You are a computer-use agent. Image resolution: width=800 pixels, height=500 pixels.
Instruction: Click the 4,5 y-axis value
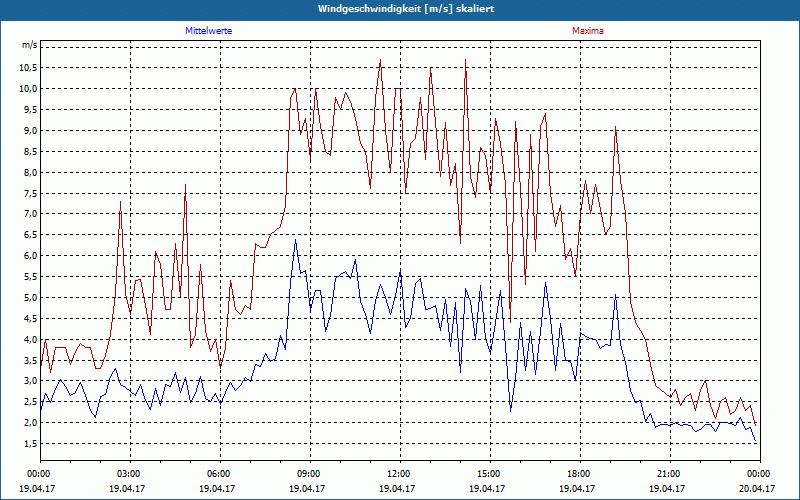click(x=30, y=318)
